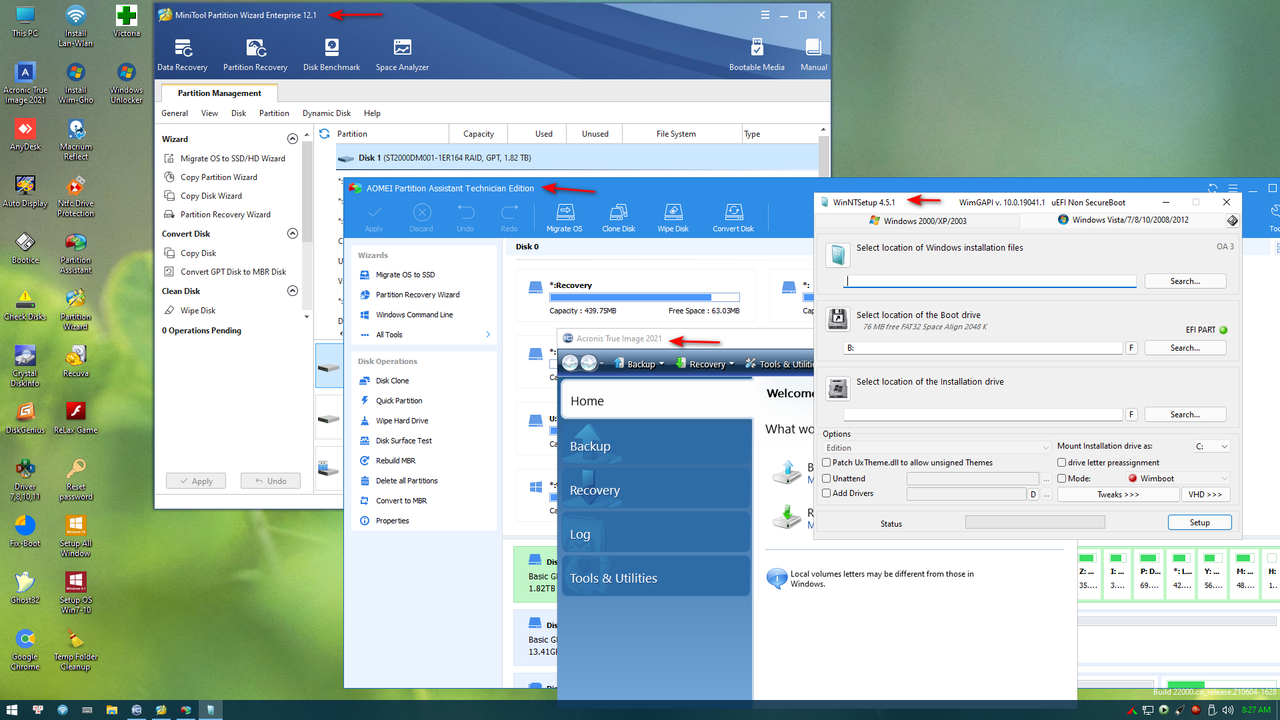
Task: Open Bootice desktop shortcut
Action: [x=25, y=249]
